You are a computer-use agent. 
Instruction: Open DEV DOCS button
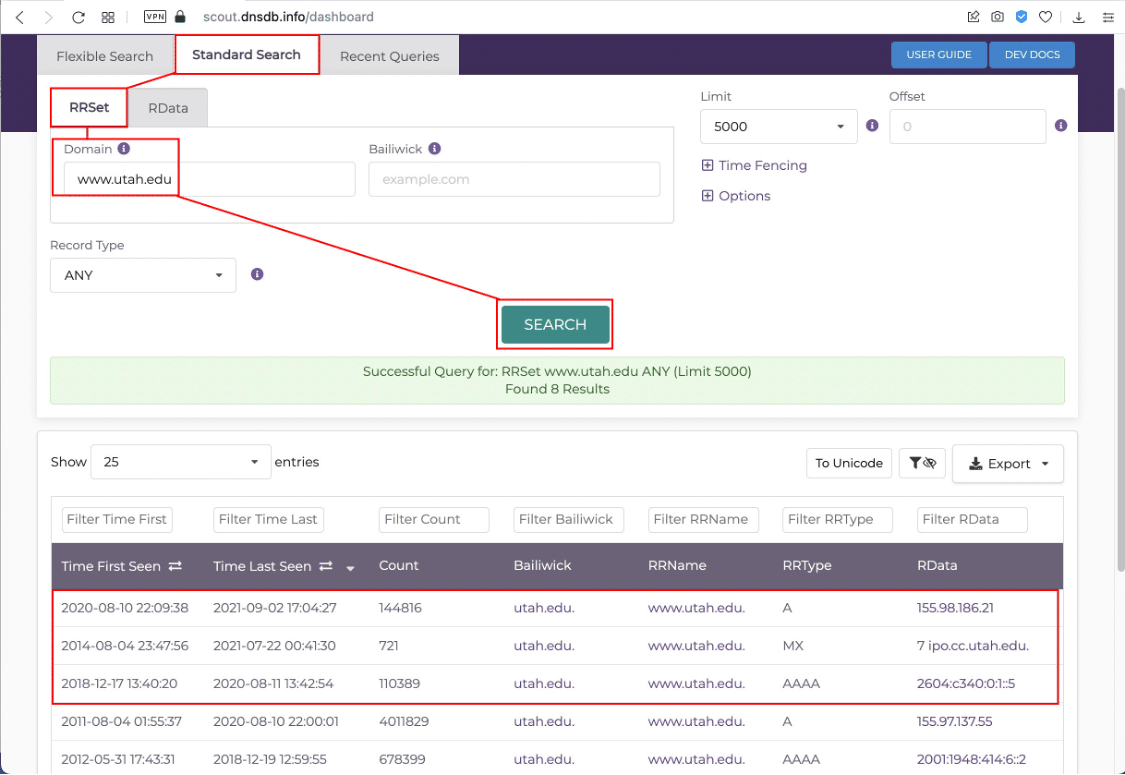point(1032,55)
